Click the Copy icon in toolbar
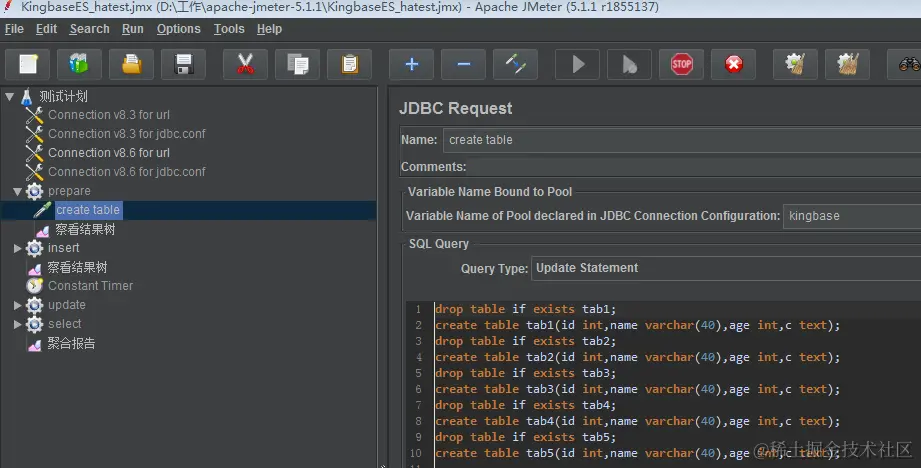This screenshot has height=468, width=921. [x=297, y=64]
